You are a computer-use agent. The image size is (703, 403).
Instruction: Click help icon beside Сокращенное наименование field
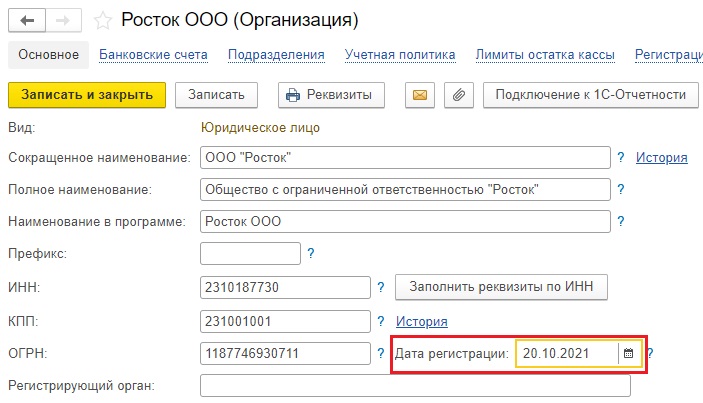621,157
